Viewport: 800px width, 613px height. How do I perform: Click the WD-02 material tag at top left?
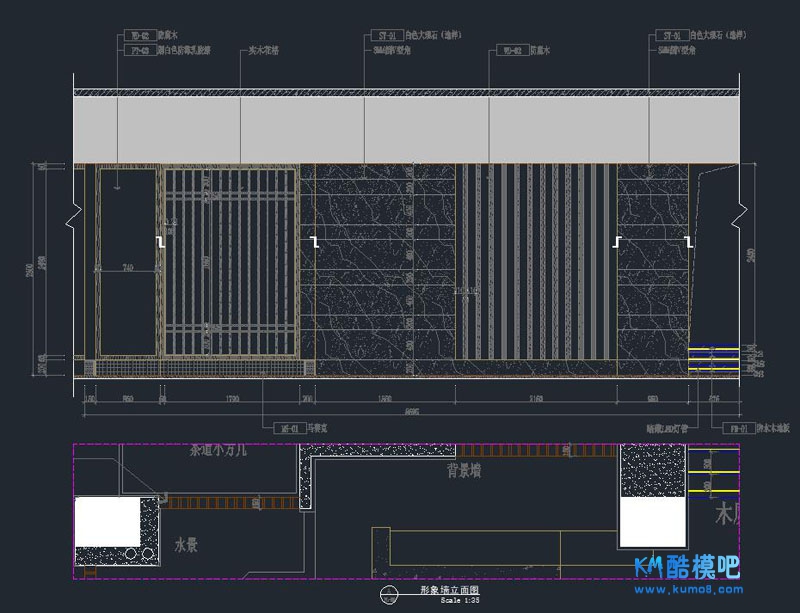coord(137,35)
